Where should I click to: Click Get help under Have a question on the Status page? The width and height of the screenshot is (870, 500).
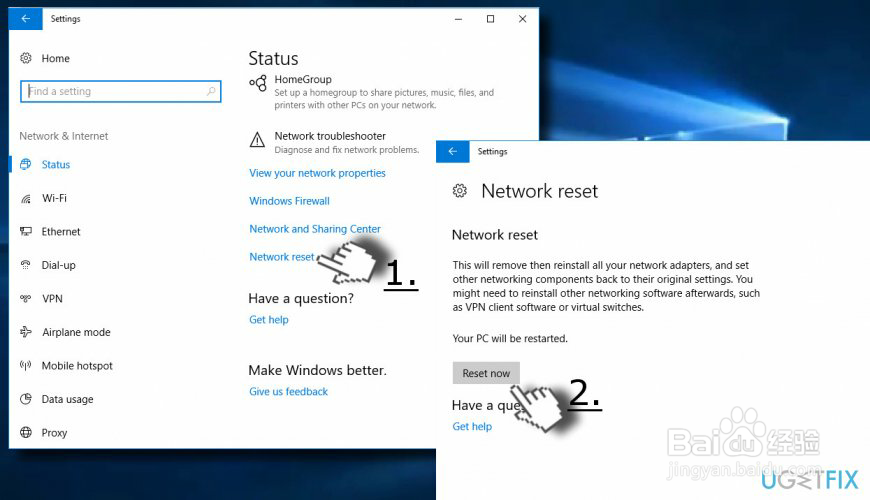pyautogui.click(x=269, y=320)
